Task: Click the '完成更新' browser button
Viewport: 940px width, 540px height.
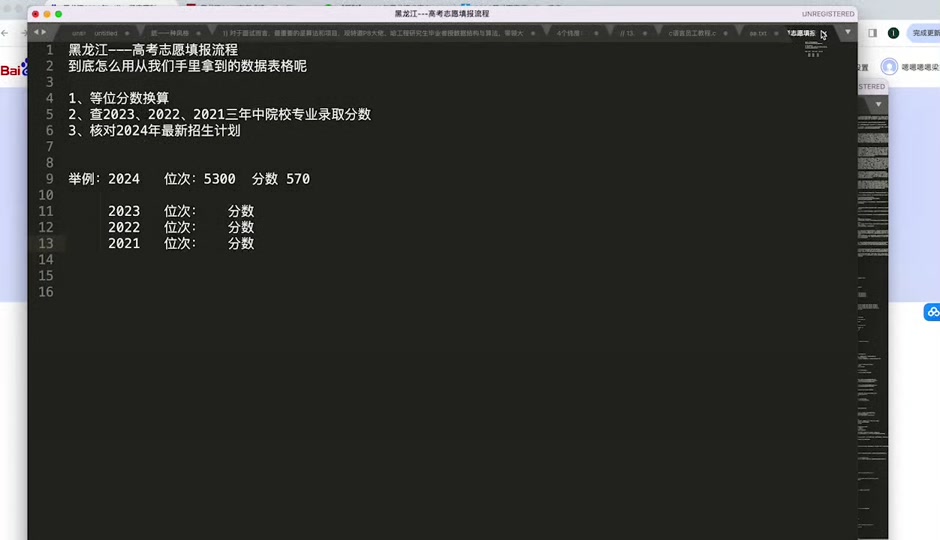Action: pyautogui.click(x=925, y=33)
